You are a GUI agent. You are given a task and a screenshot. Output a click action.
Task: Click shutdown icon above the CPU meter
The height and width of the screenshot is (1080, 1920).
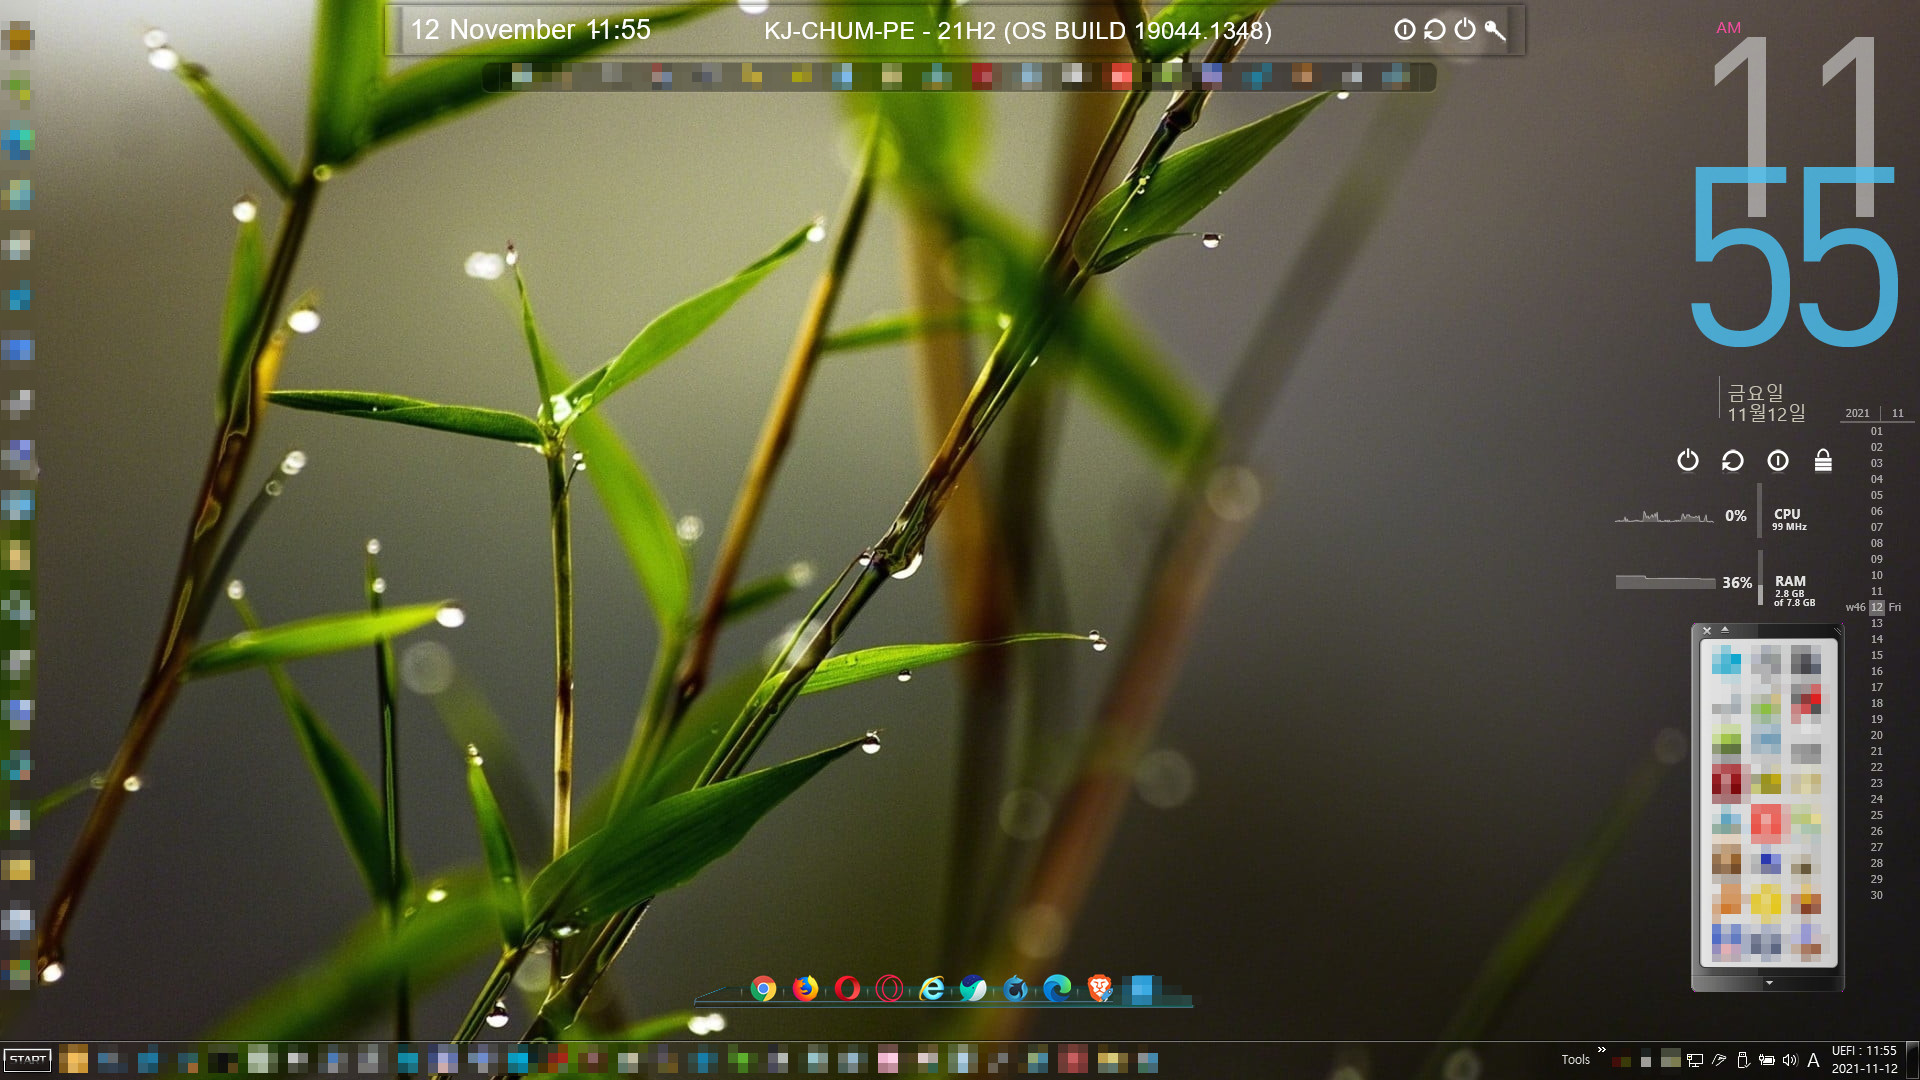[x=1688, y=460]
